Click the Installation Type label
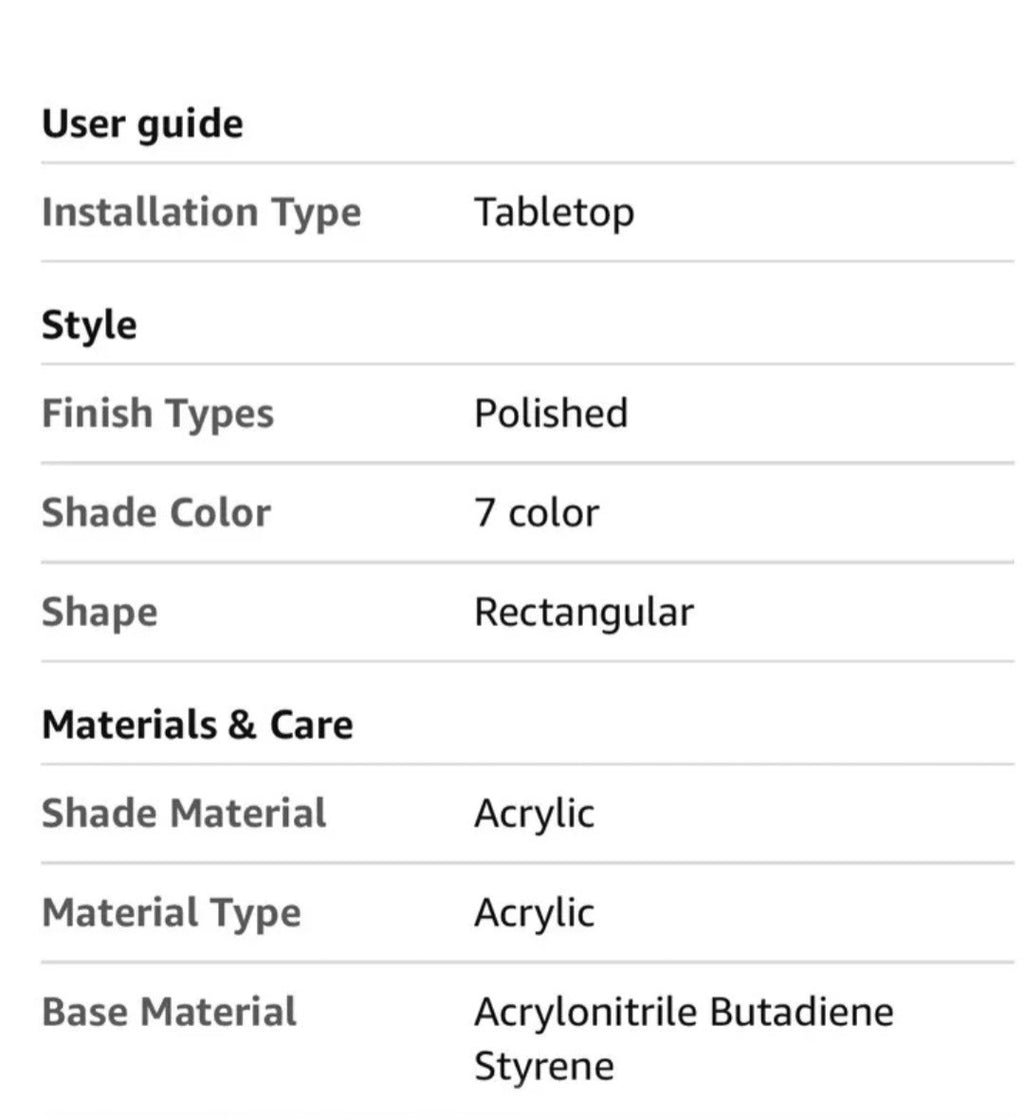This screenshot has height=1120, width=1024. pyautogui.click(x=201, y=213)
